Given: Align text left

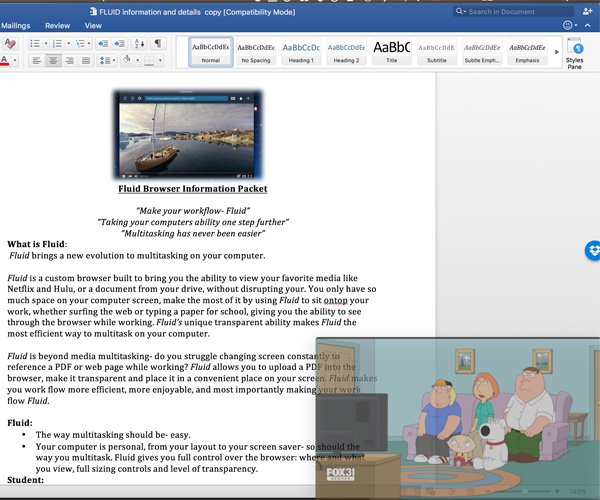Looking at the screenshot, I should 37,60.
